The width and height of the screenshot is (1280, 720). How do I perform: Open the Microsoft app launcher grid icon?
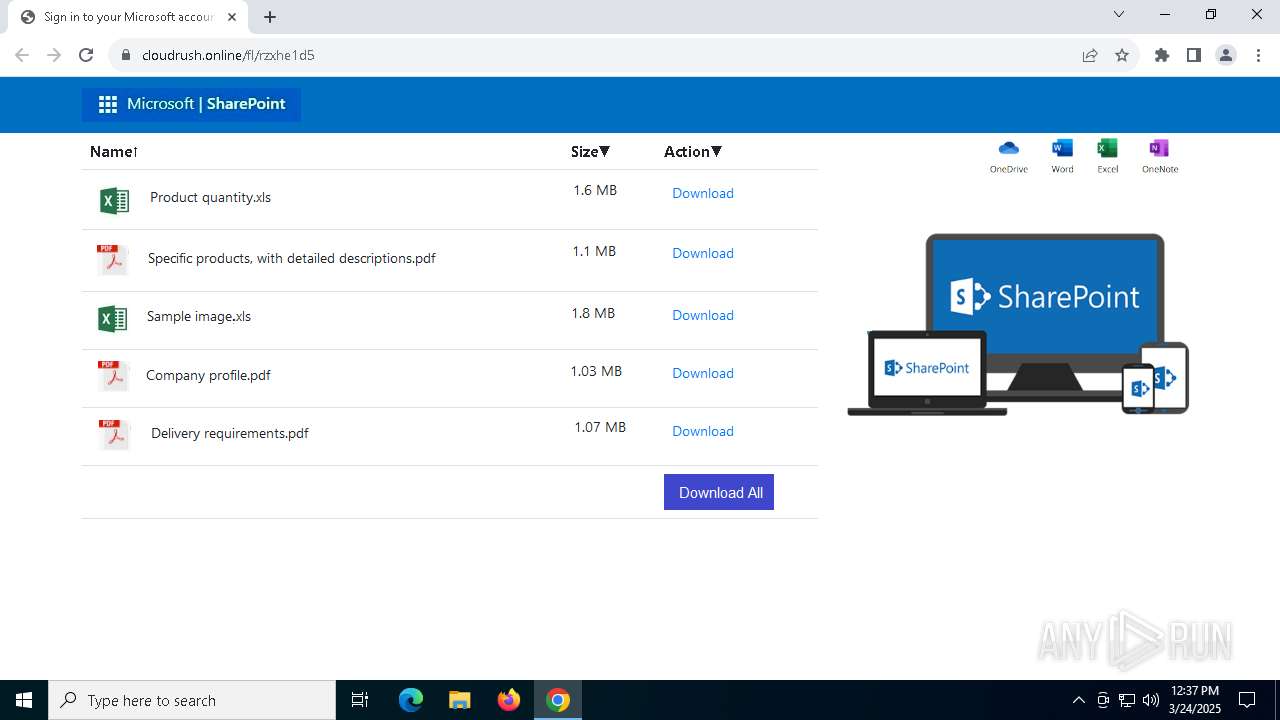(x=108, y=104)
